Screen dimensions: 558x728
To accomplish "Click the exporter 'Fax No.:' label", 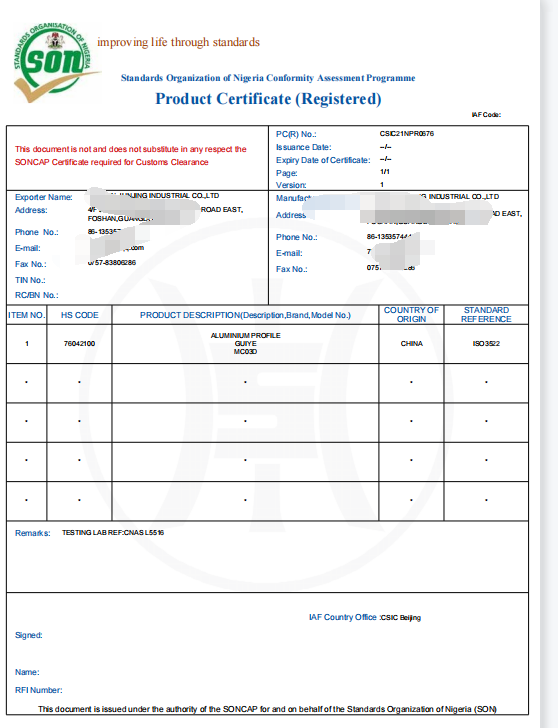I will point(31,264).
